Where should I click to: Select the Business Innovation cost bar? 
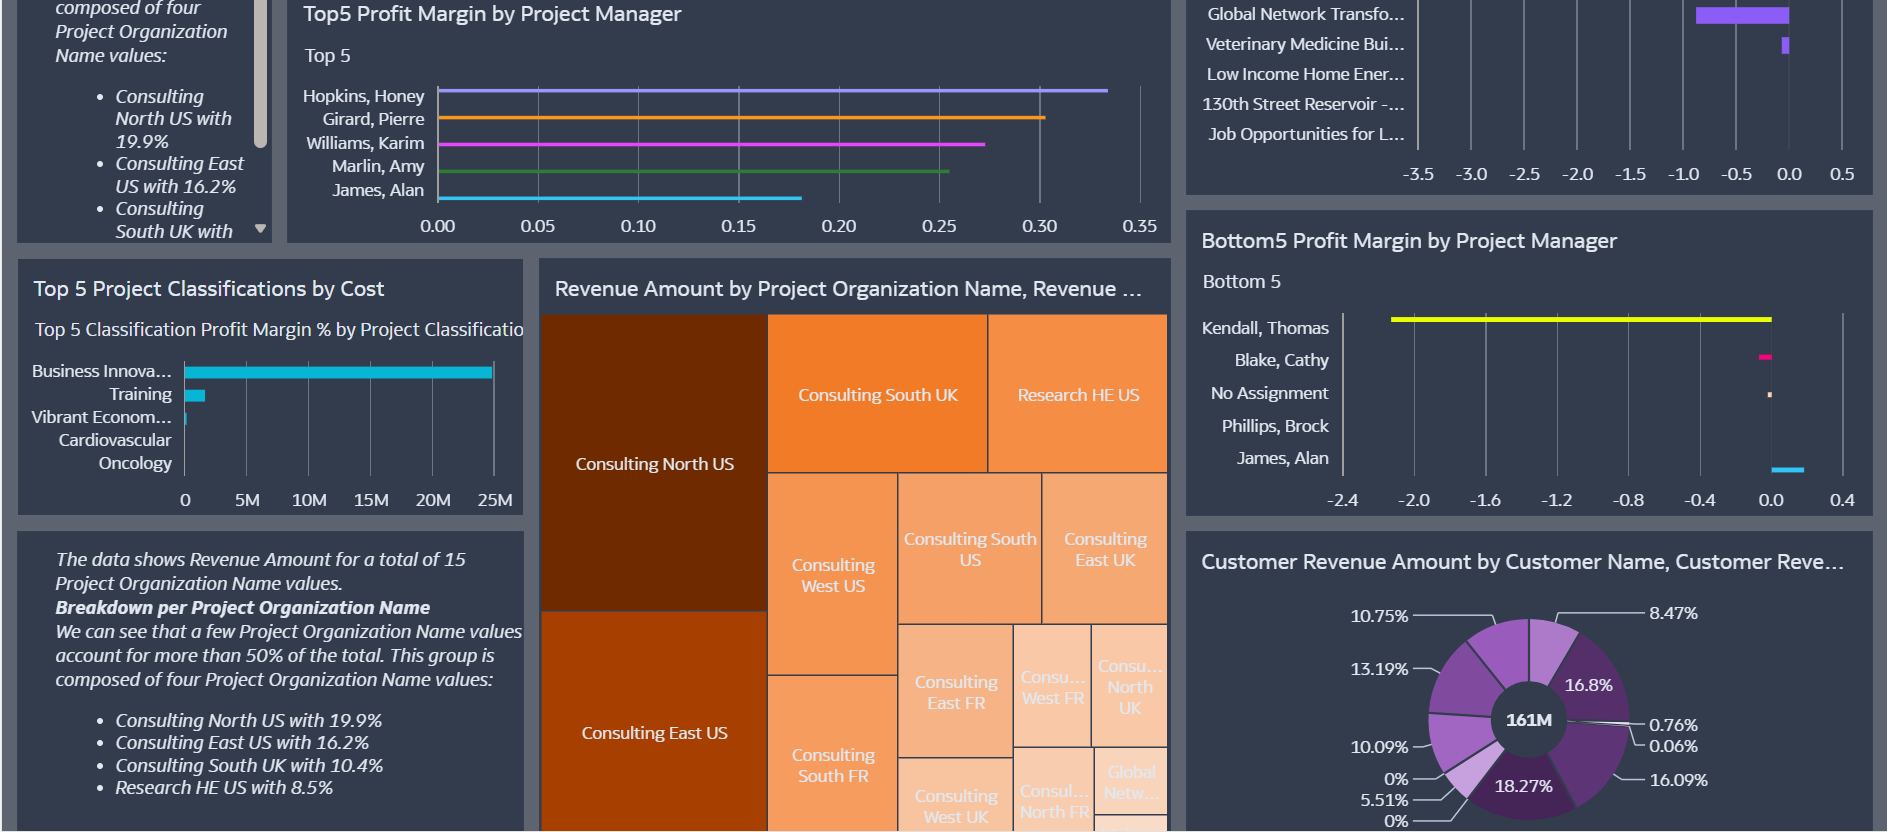(x=338, y=372)
